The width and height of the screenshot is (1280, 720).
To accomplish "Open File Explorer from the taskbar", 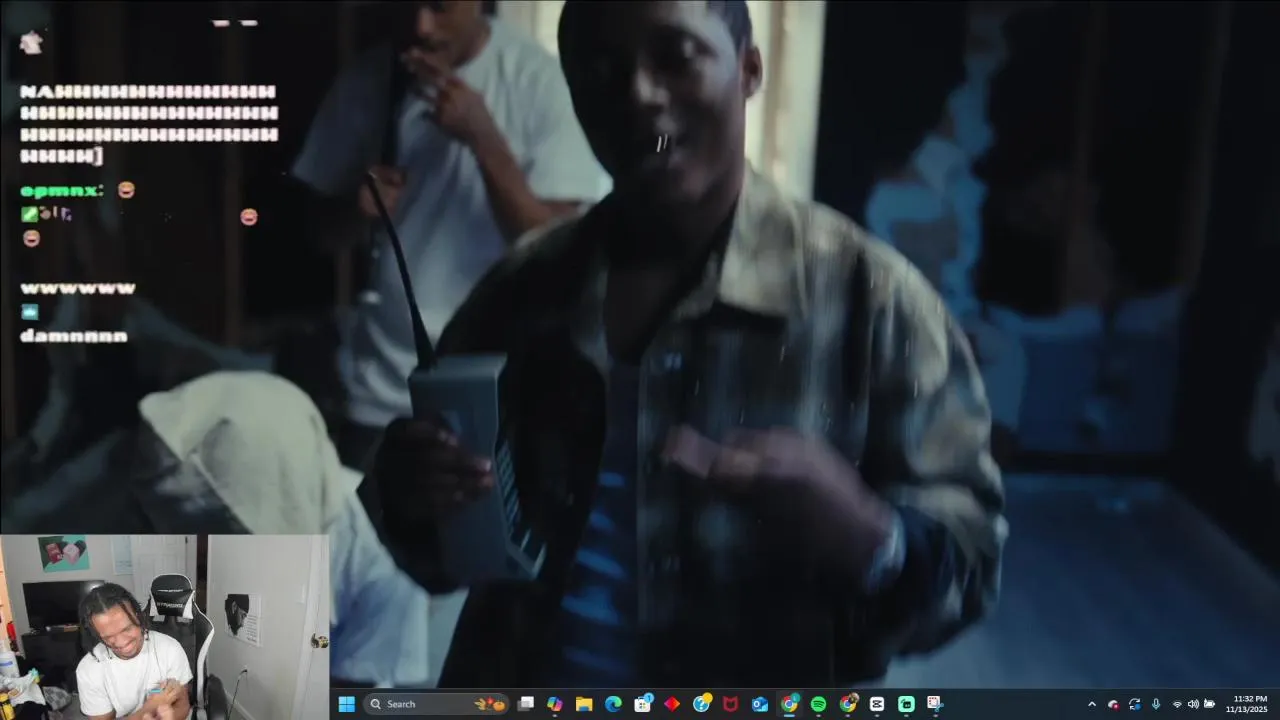I will [x=584, y=704].
